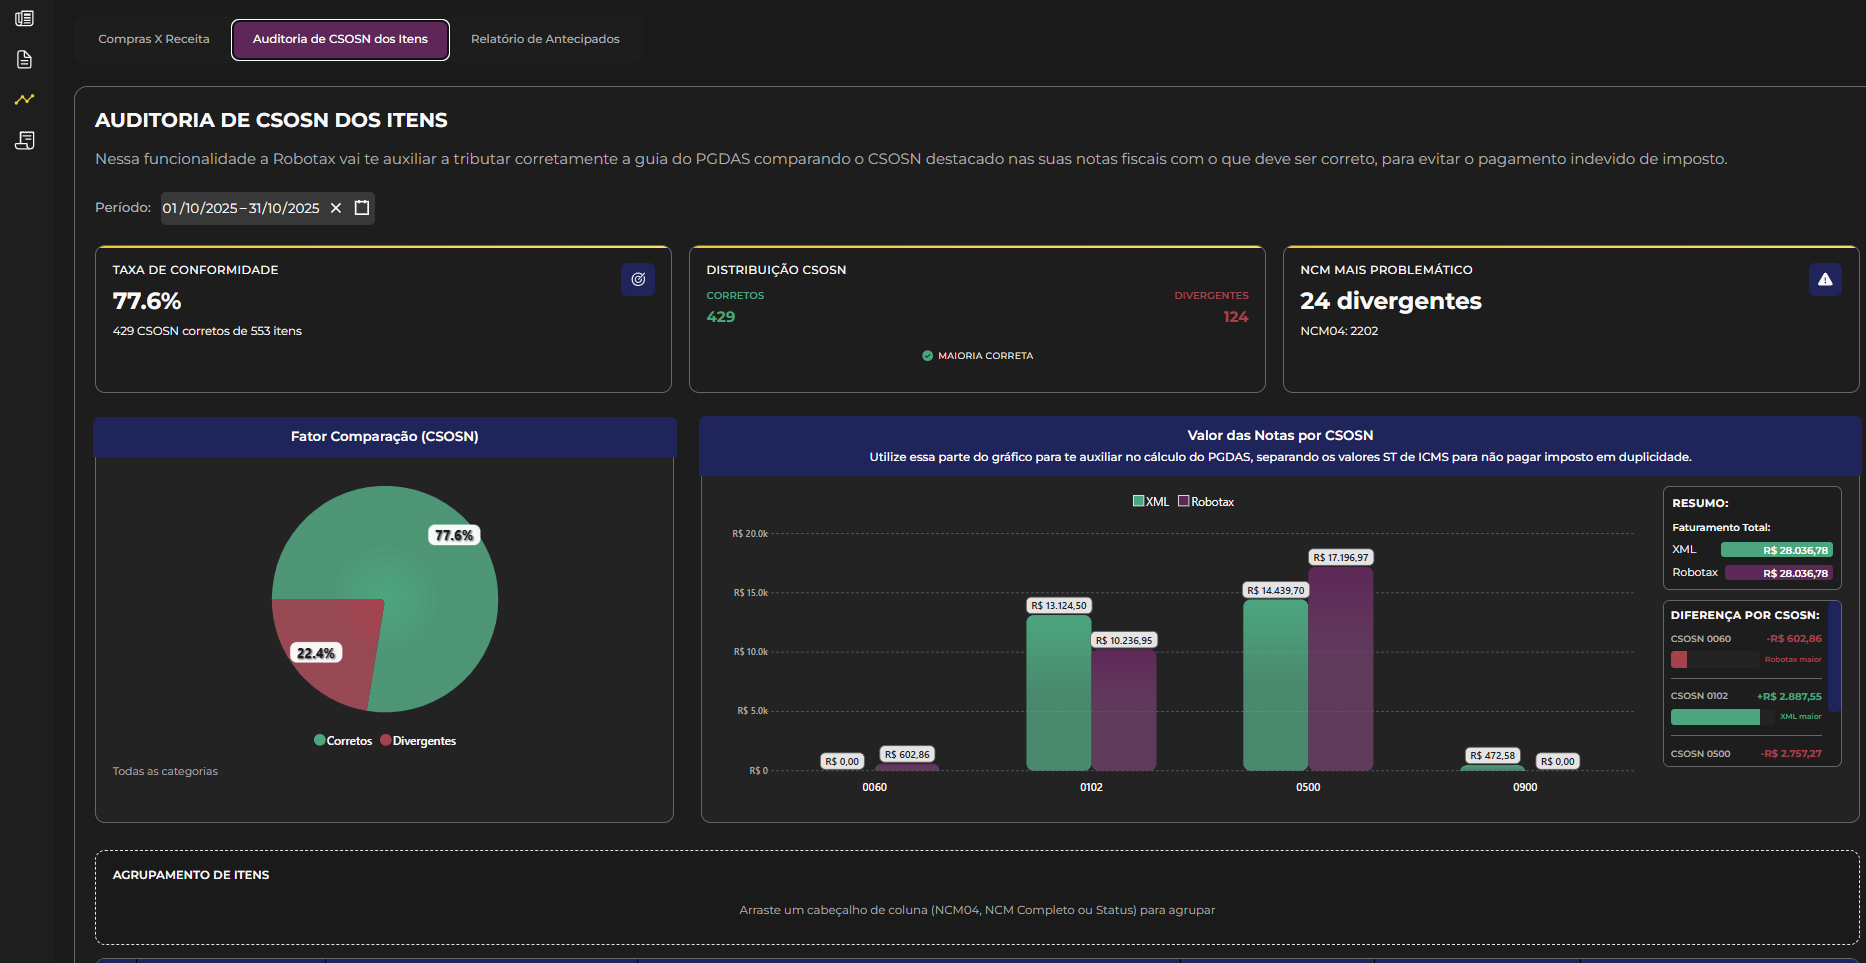Click target icon on Taxa de Conformidade card
The image size is (1866, 963).
coord(638,280)
